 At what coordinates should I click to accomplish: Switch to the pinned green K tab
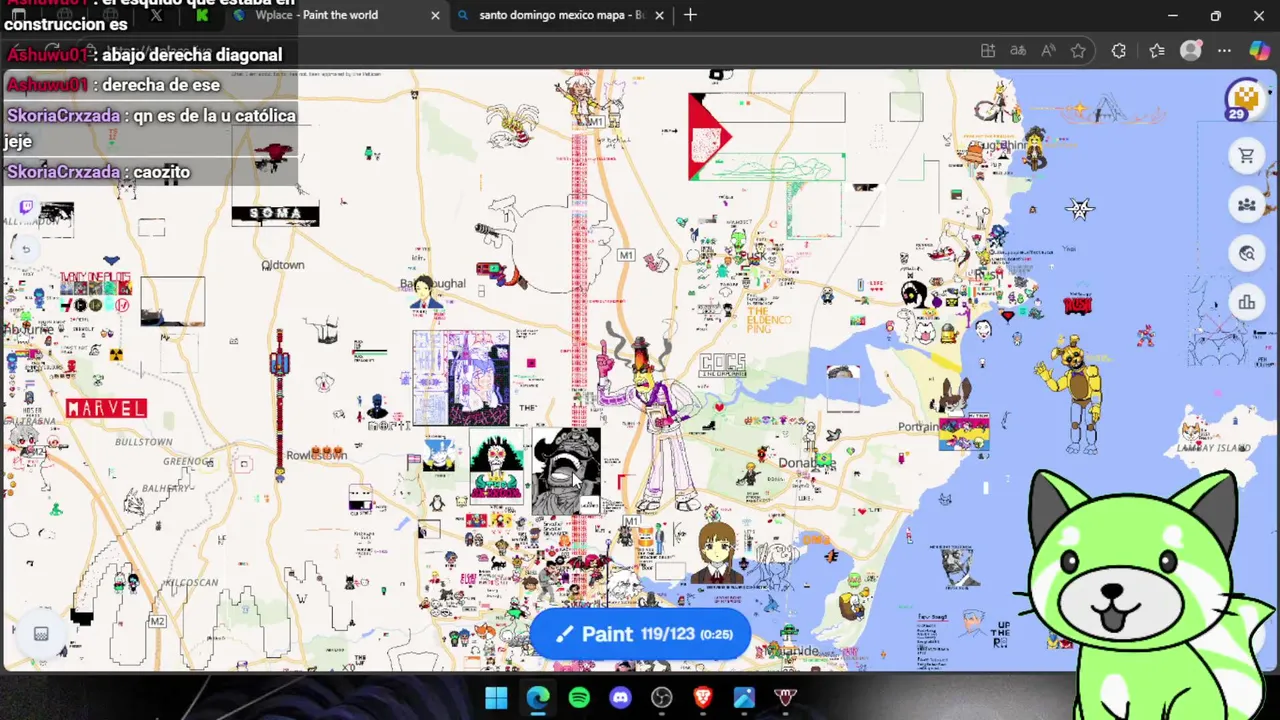[x=203, y=15]
